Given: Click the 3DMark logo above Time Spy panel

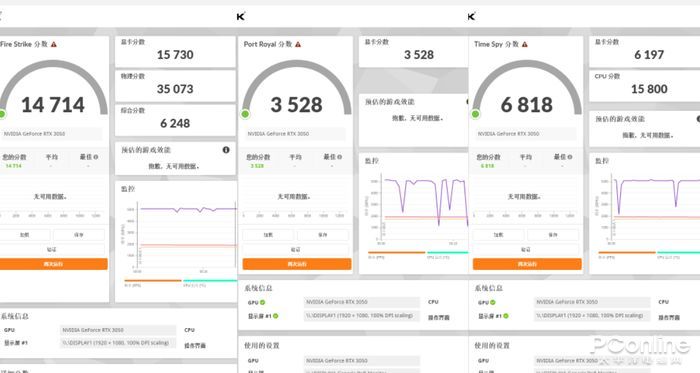Looking at the screenshot, I should 471,17.
